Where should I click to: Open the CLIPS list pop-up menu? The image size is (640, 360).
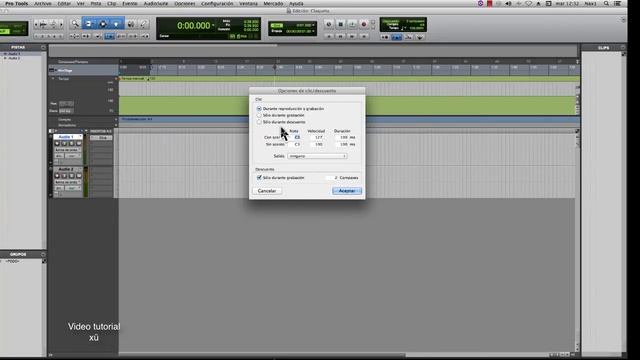[623, 47]
